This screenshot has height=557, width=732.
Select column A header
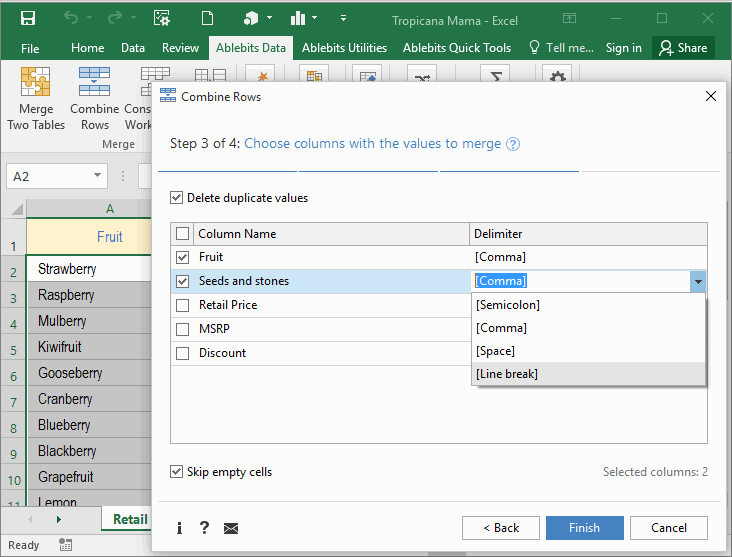pos(89,208)
